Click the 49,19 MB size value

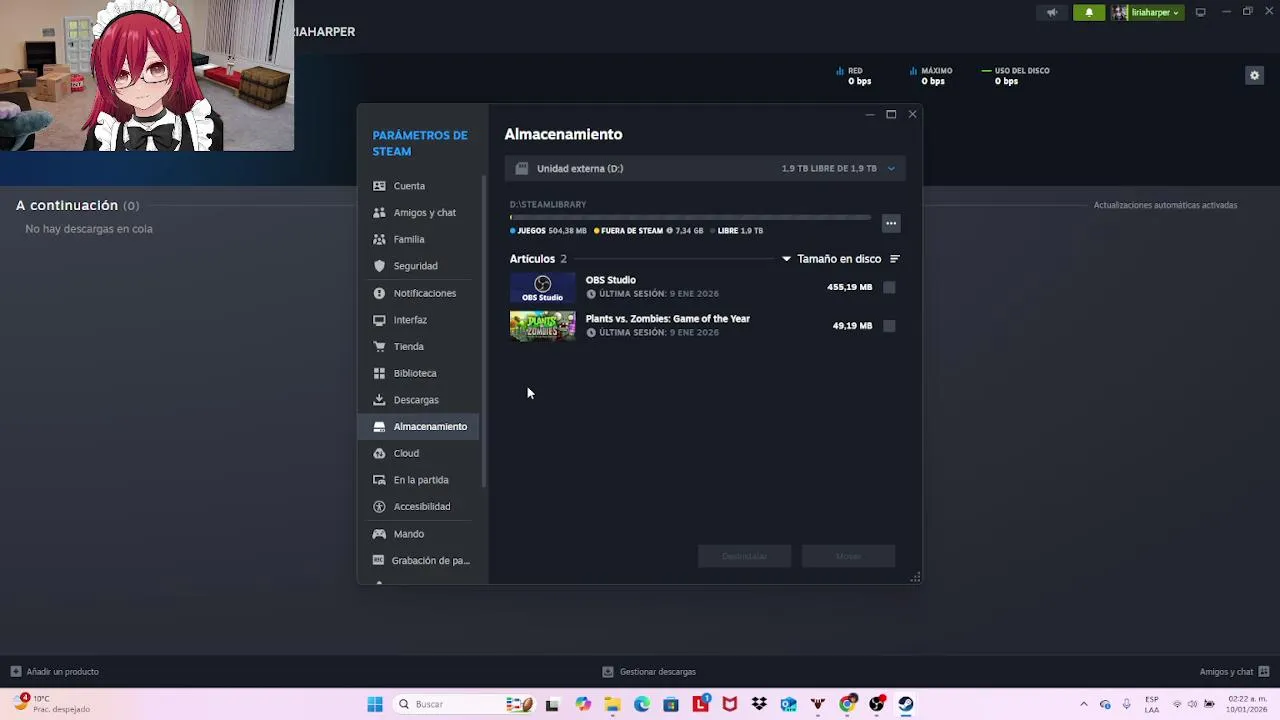tap(853, 326)
